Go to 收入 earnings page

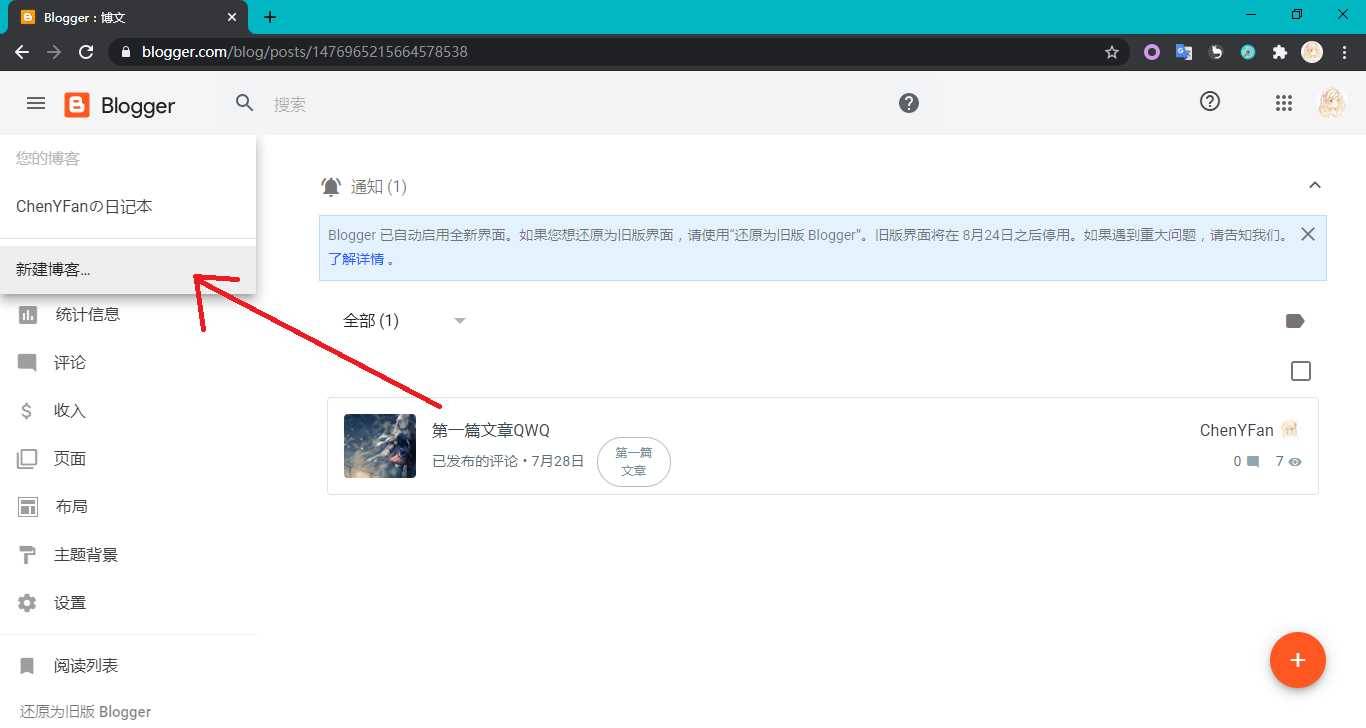(70, 410)
